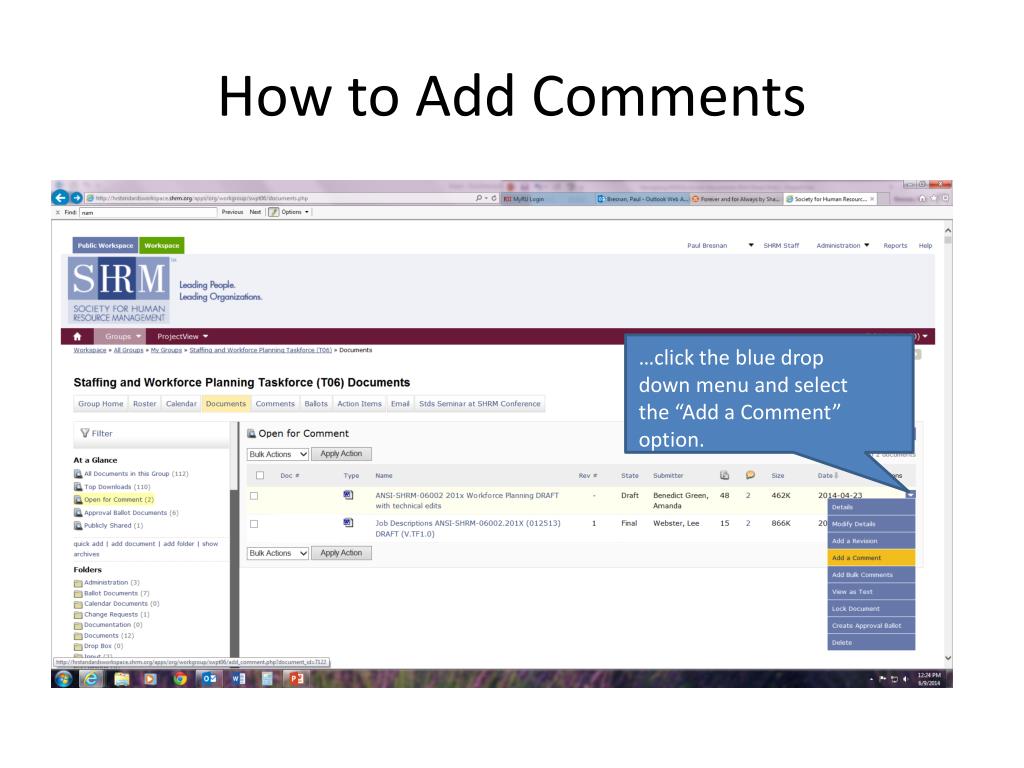Click the page scrollbar down arrow
Screen dimensions: 1024x768
click(948, 658)
